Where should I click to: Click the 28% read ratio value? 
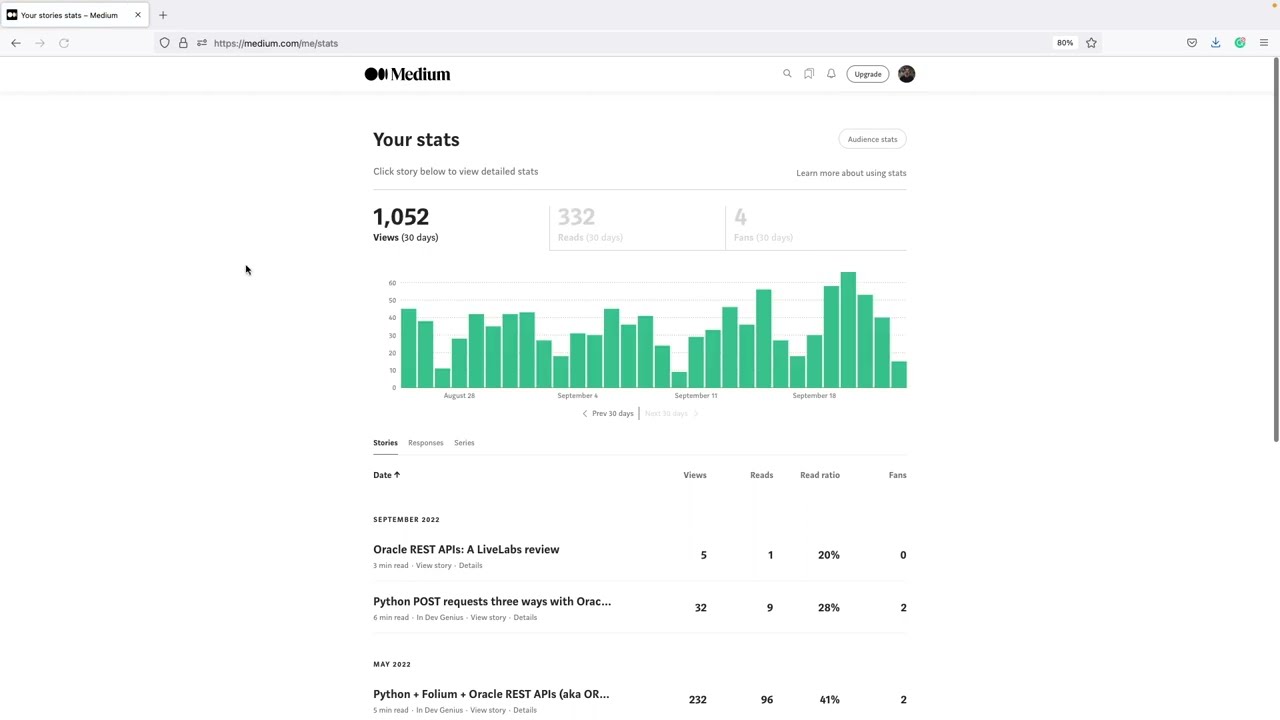click(829, 608)
